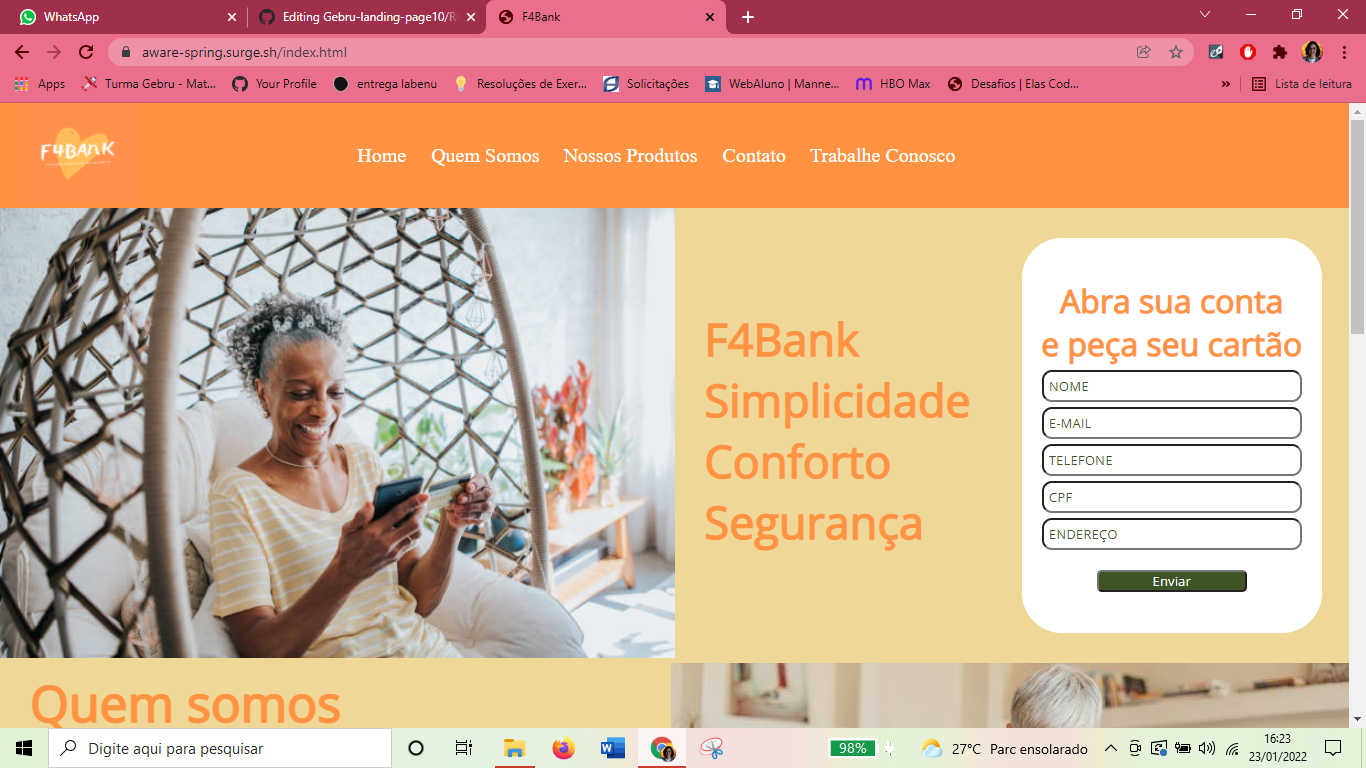
Task: Go to the Nossos Produtos menu item
Action: point(630,156)
